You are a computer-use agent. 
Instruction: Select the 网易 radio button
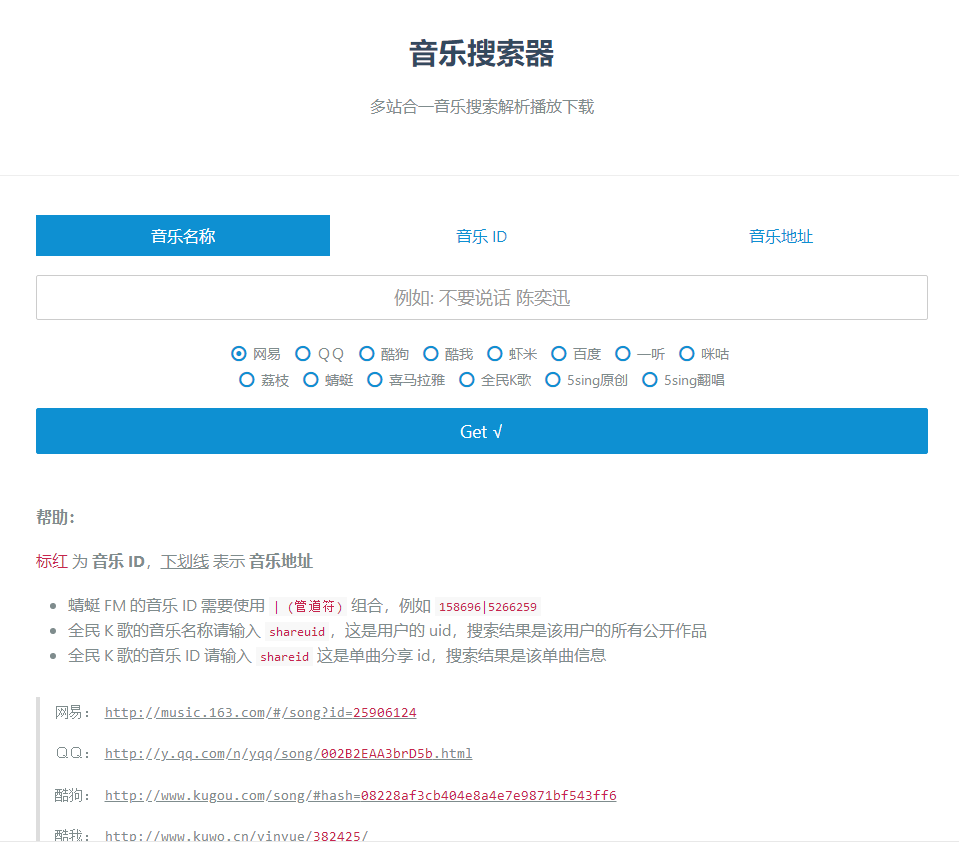pos(239,354)
